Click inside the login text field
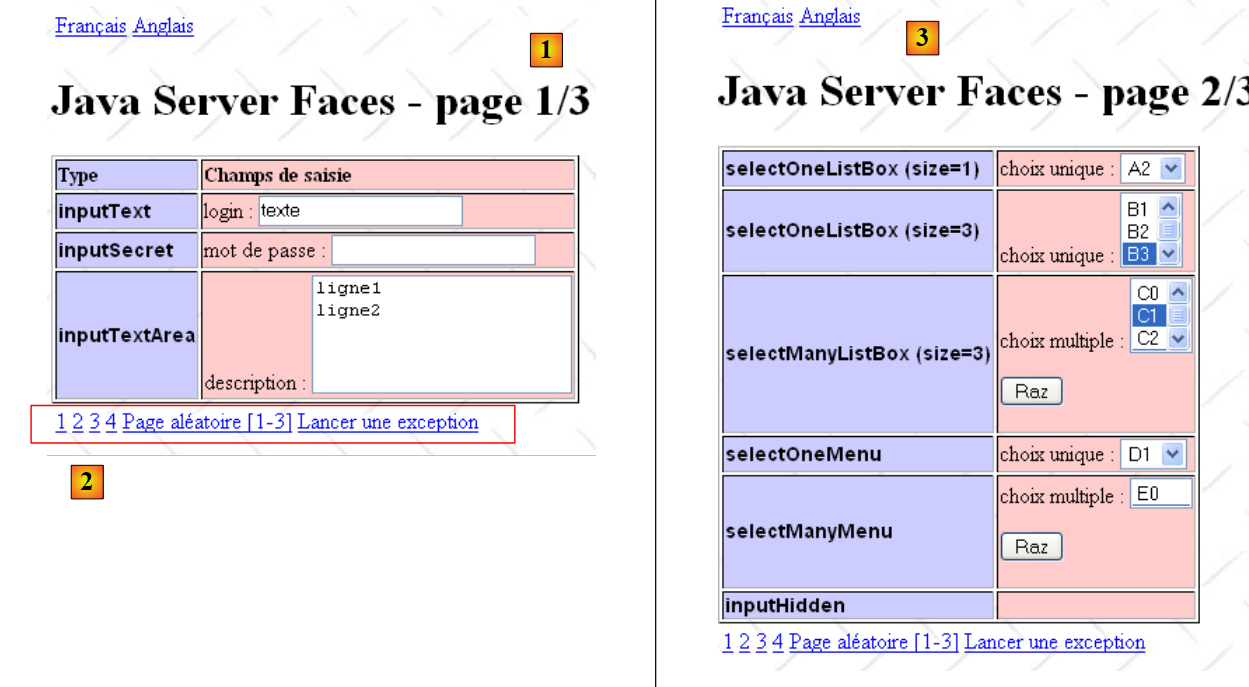This screenshot has height=687, width=1249. click(x=359, y=211)
